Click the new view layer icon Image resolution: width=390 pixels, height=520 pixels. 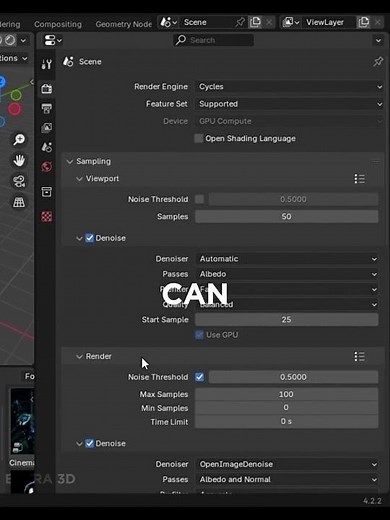363,22
